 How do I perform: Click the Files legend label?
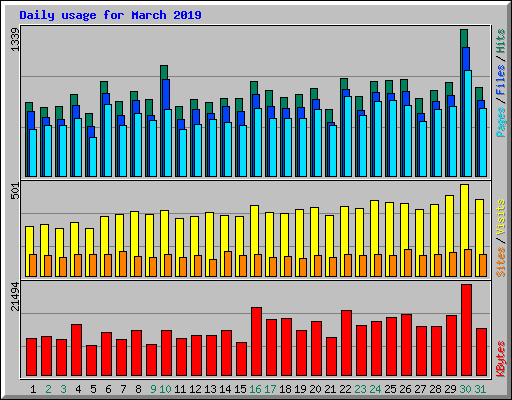pyautogui.click(x=500, y=79)
